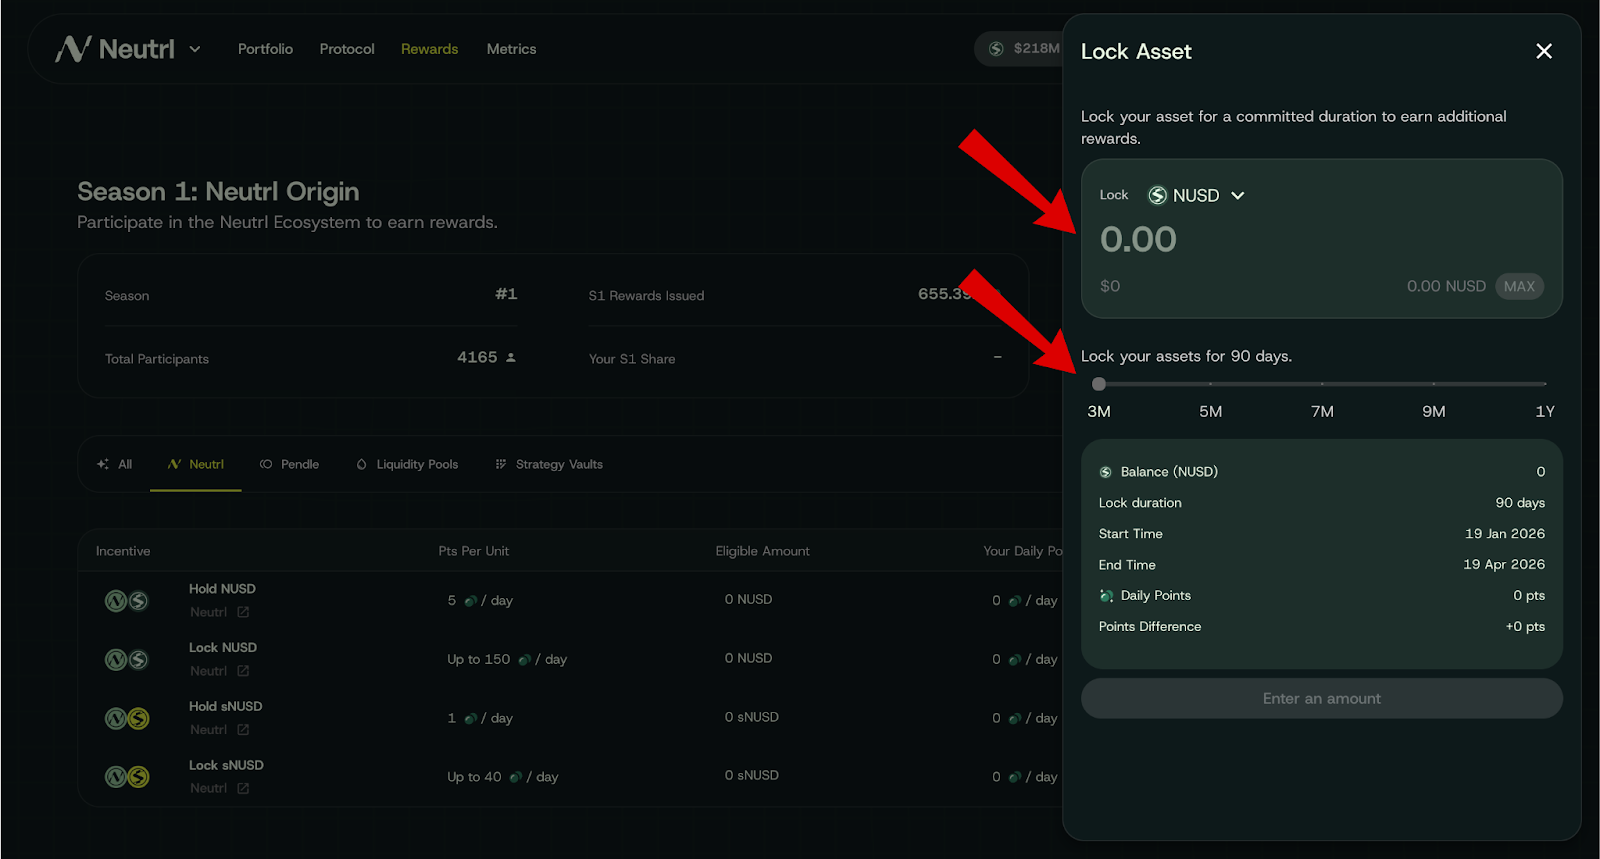Click the 90 days lock duration value
Screen dimensions: 1600x859
click(1520, 502)
